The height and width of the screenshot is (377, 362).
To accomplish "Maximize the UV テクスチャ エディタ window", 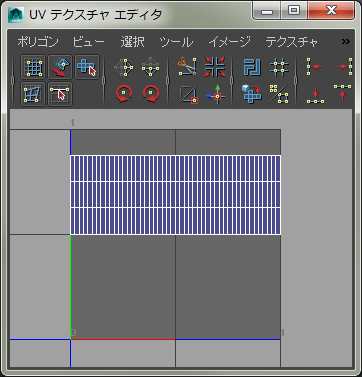I will tap(293, 11).
